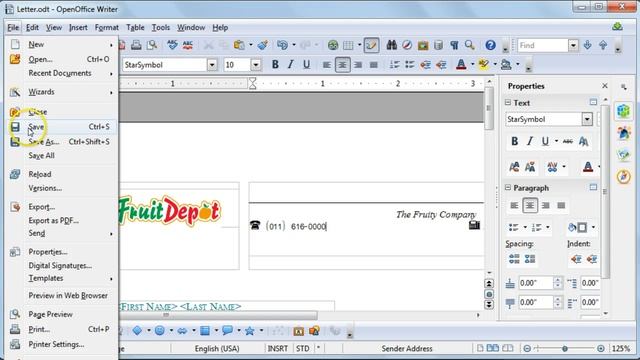Click the Underline toolbar icon
Screen dimensions: 640x360
coord(306,64)
